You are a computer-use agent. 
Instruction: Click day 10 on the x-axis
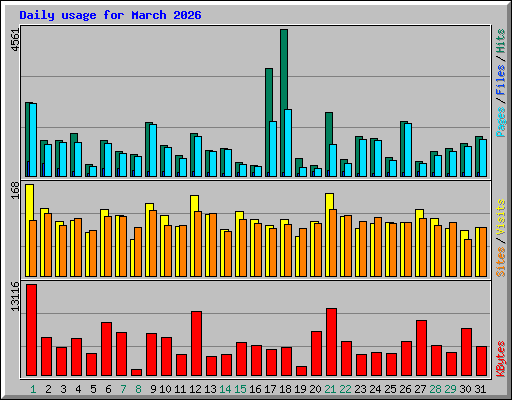[x=165, y=389]
